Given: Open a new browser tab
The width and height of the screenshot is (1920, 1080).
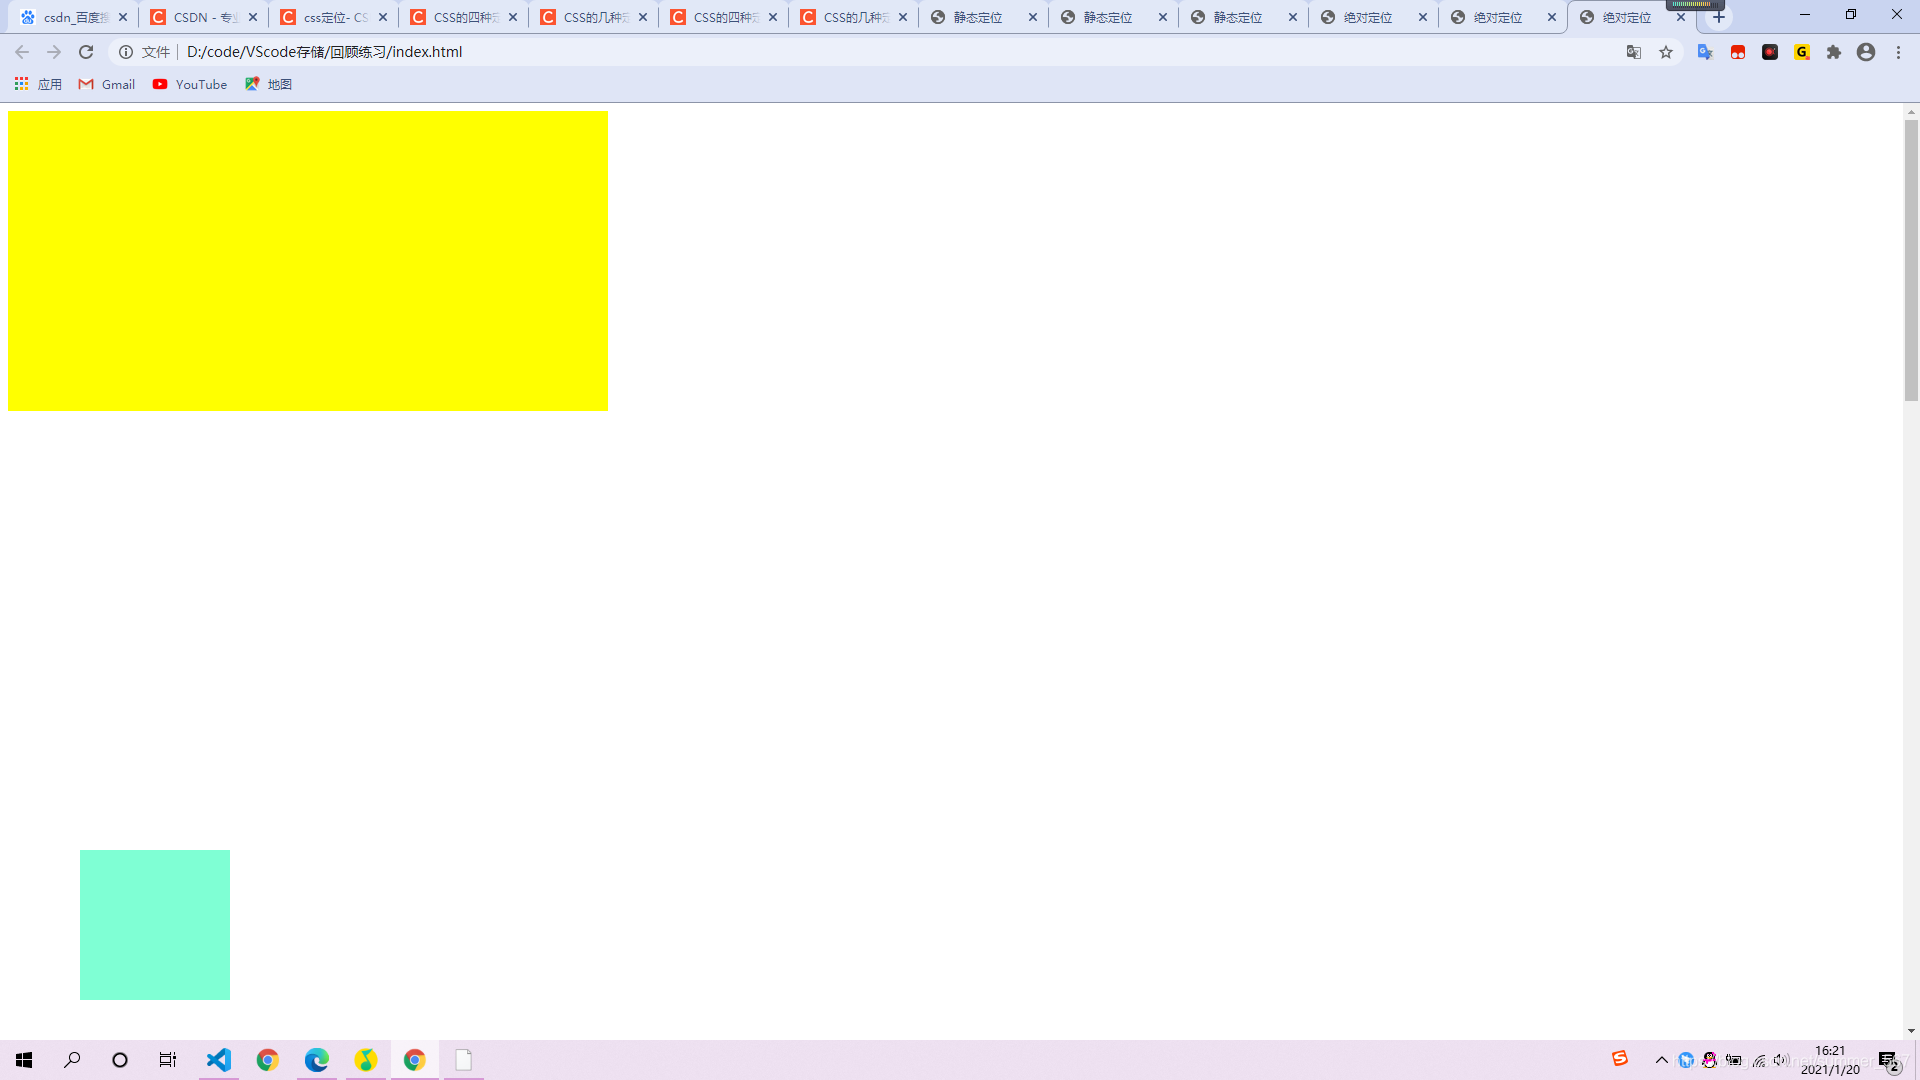Looking at the screenshot, I should [1719, 17].
